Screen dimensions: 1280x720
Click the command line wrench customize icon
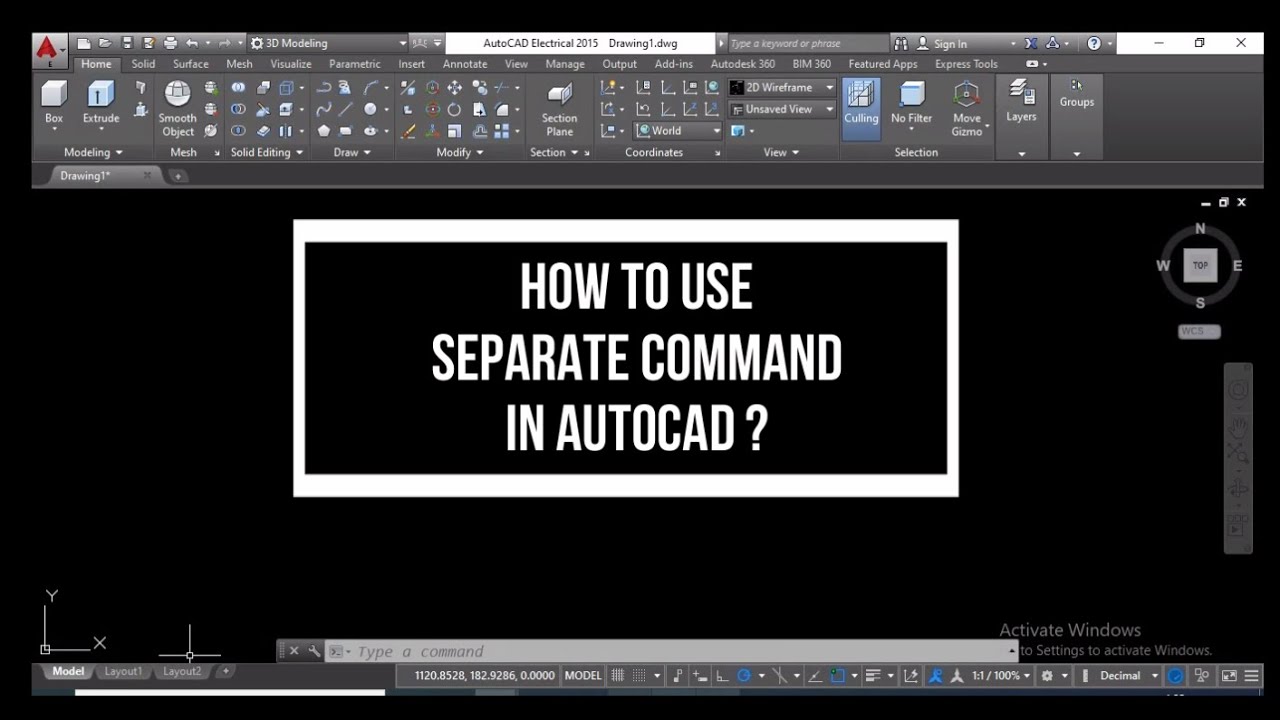coord(314,651)
